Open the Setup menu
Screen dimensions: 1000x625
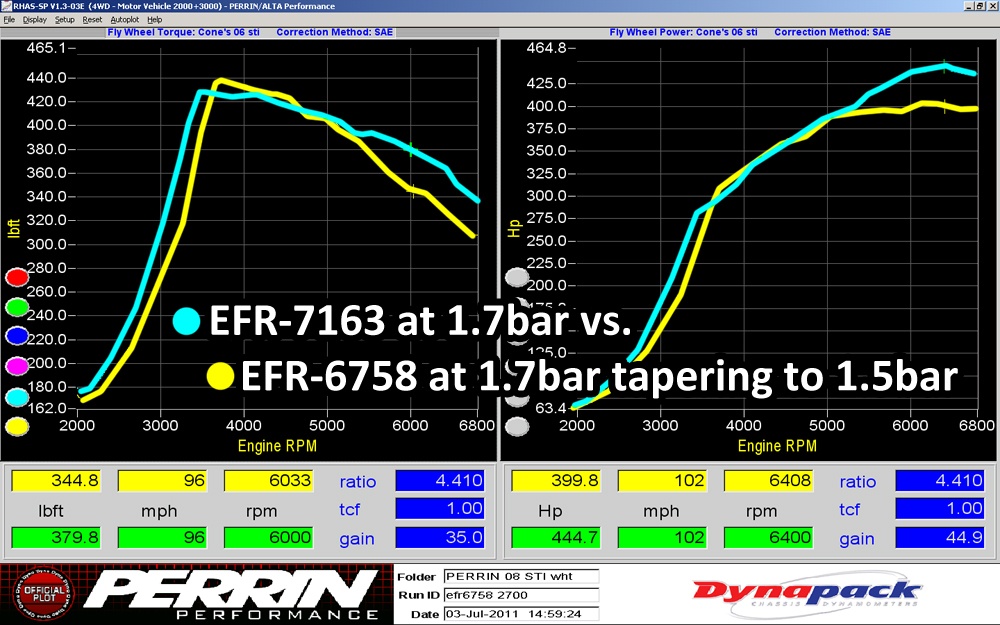[x=64, y=20]
